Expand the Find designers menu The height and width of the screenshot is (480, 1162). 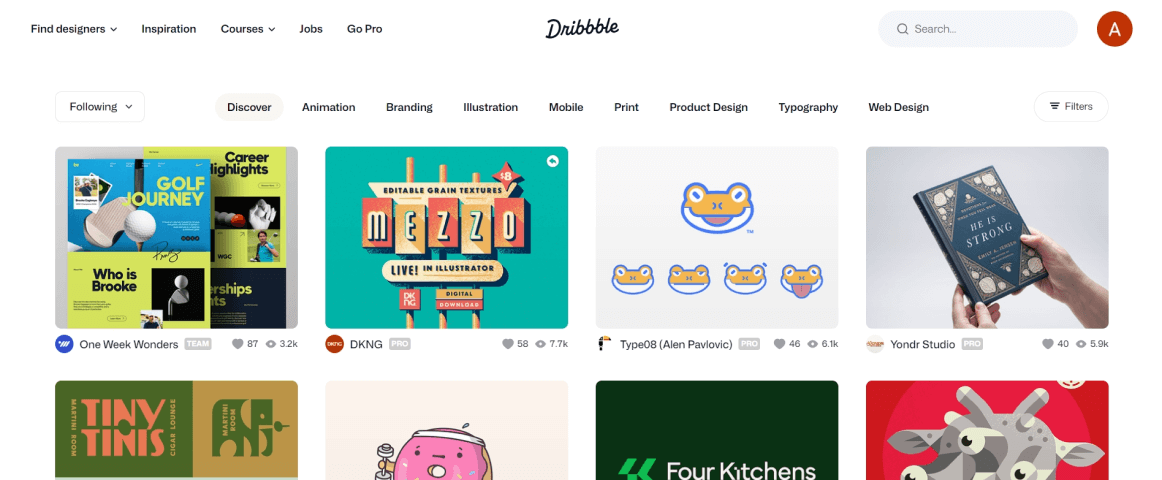coord(74,29)
